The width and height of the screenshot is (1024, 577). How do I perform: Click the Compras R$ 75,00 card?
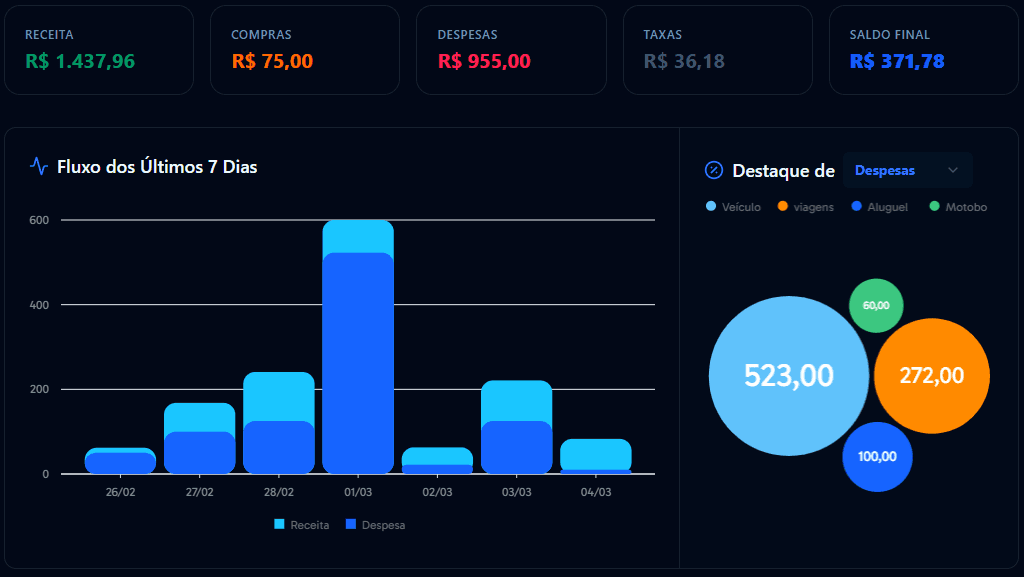[x=304, y=50]
